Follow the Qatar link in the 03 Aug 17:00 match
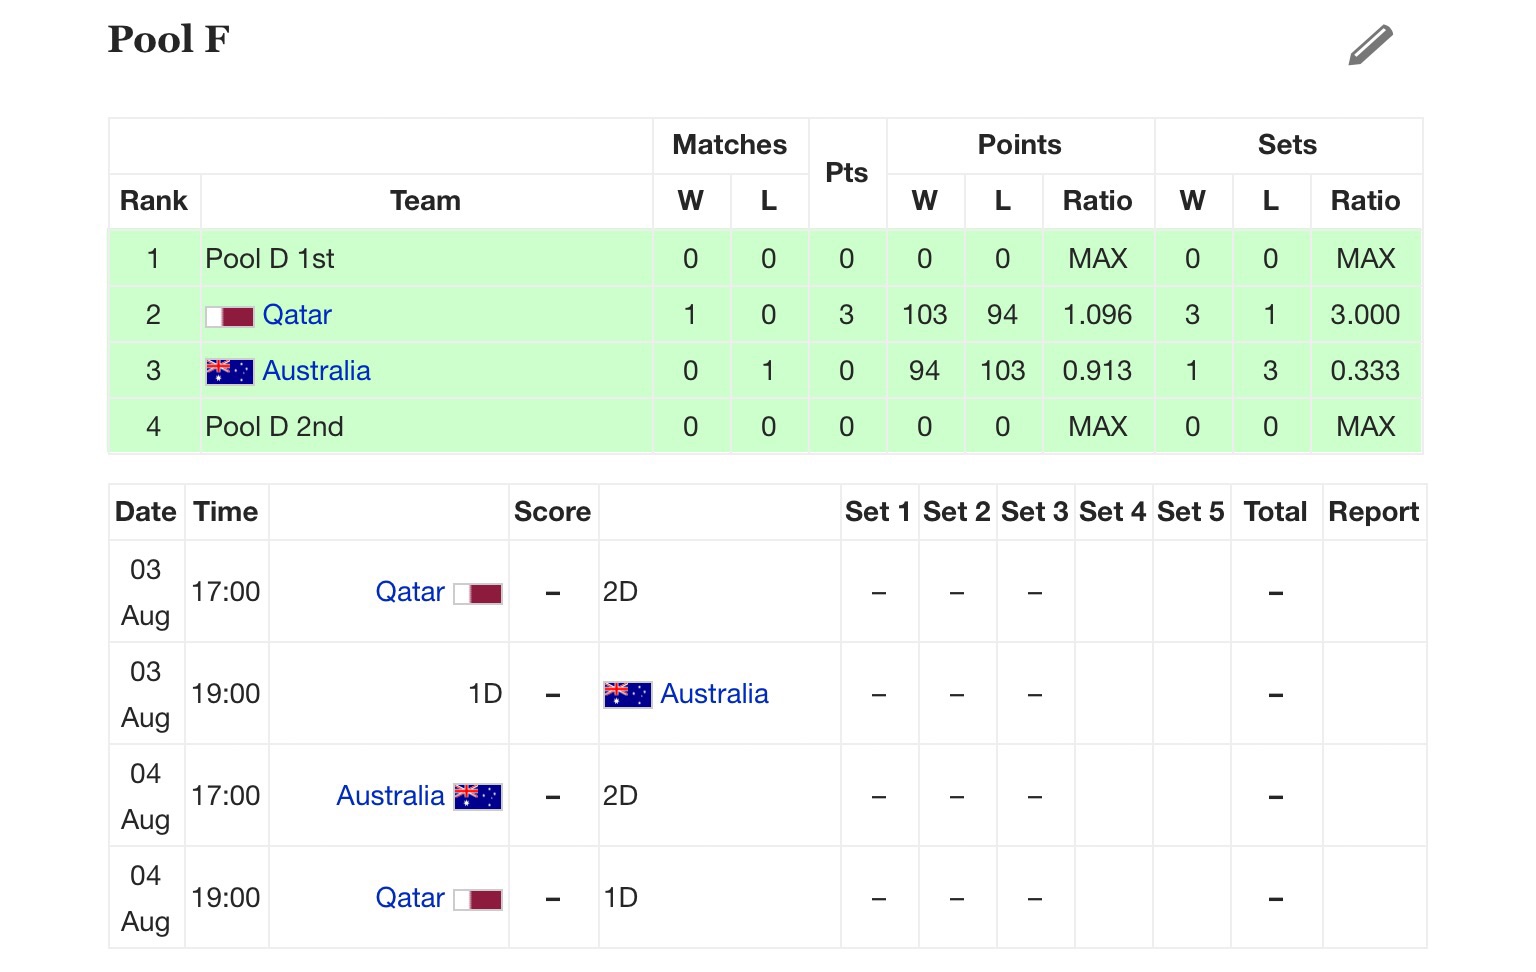The image size is (1536, 972). coord(410,592)
